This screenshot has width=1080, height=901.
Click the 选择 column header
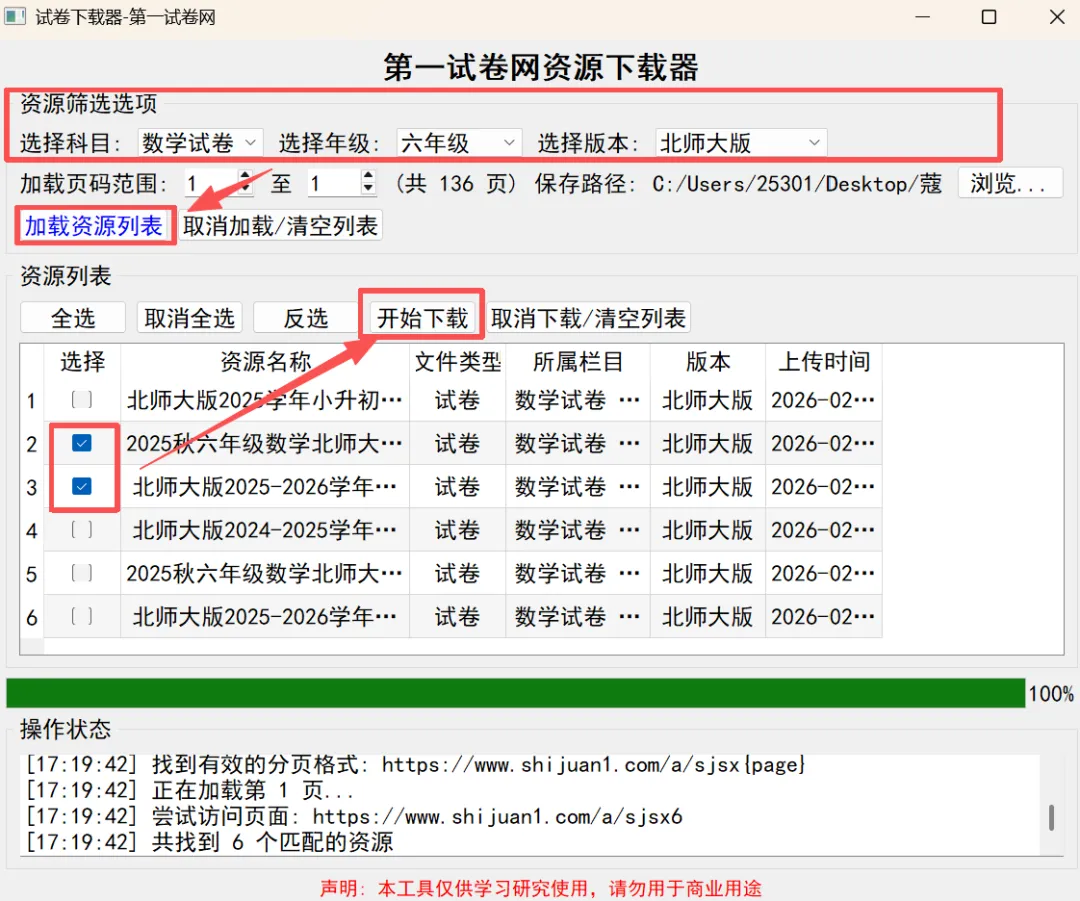(x=82, y=362)
